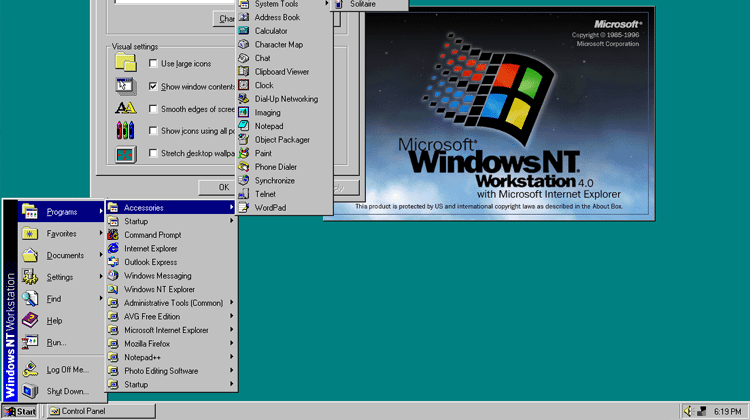Expand the first Startup folder under Accessories
Screen dimensions: 750x420
tap(171, 221)
